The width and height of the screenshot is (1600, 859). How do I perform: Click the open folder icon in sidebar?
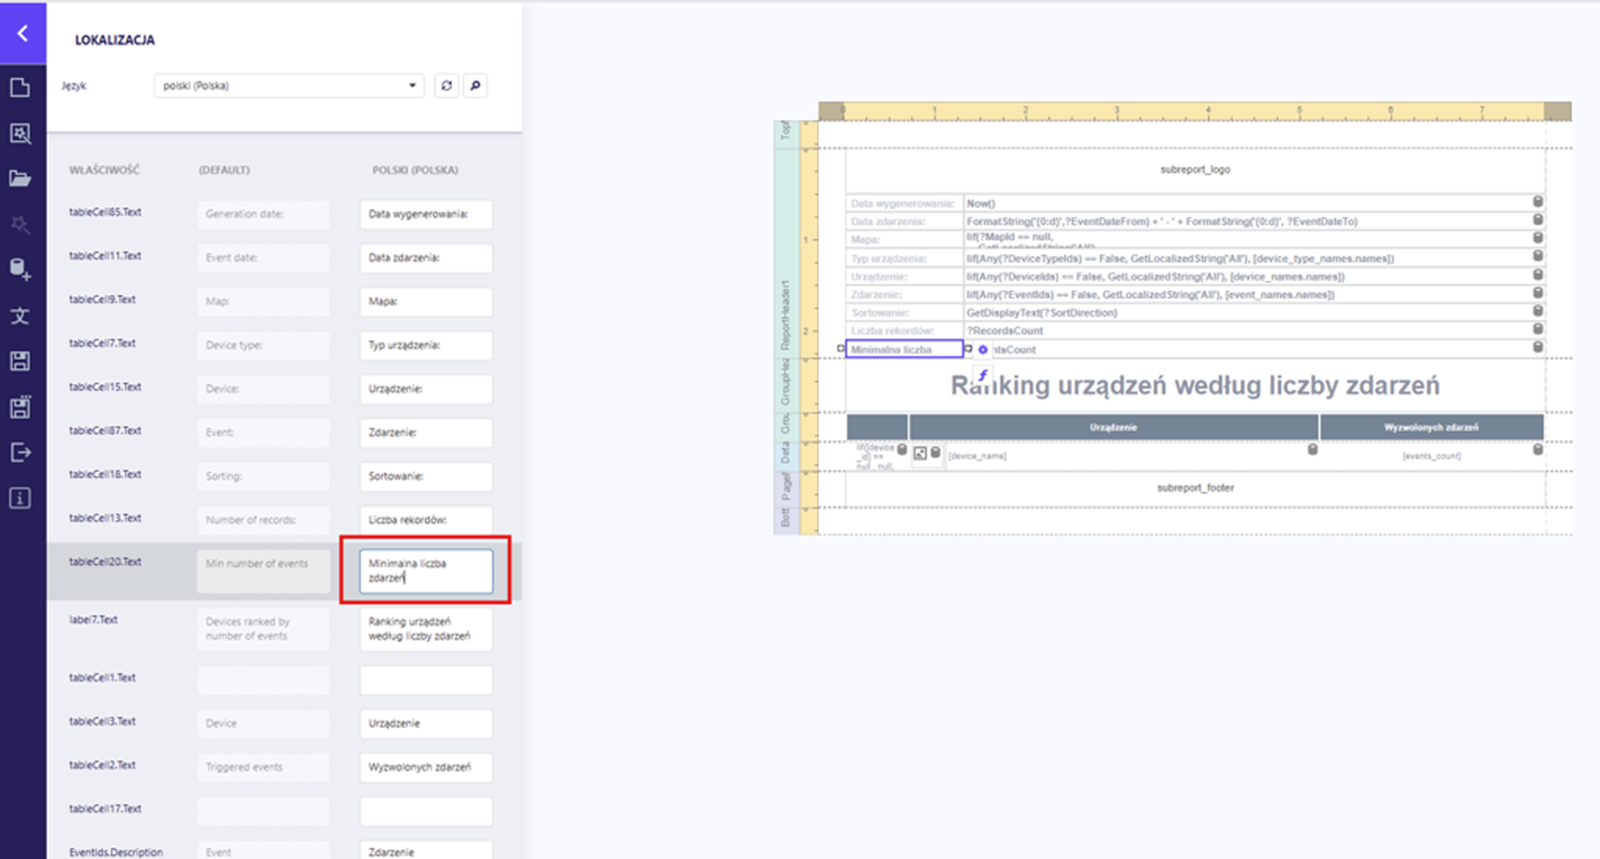(x=20, y=179)
